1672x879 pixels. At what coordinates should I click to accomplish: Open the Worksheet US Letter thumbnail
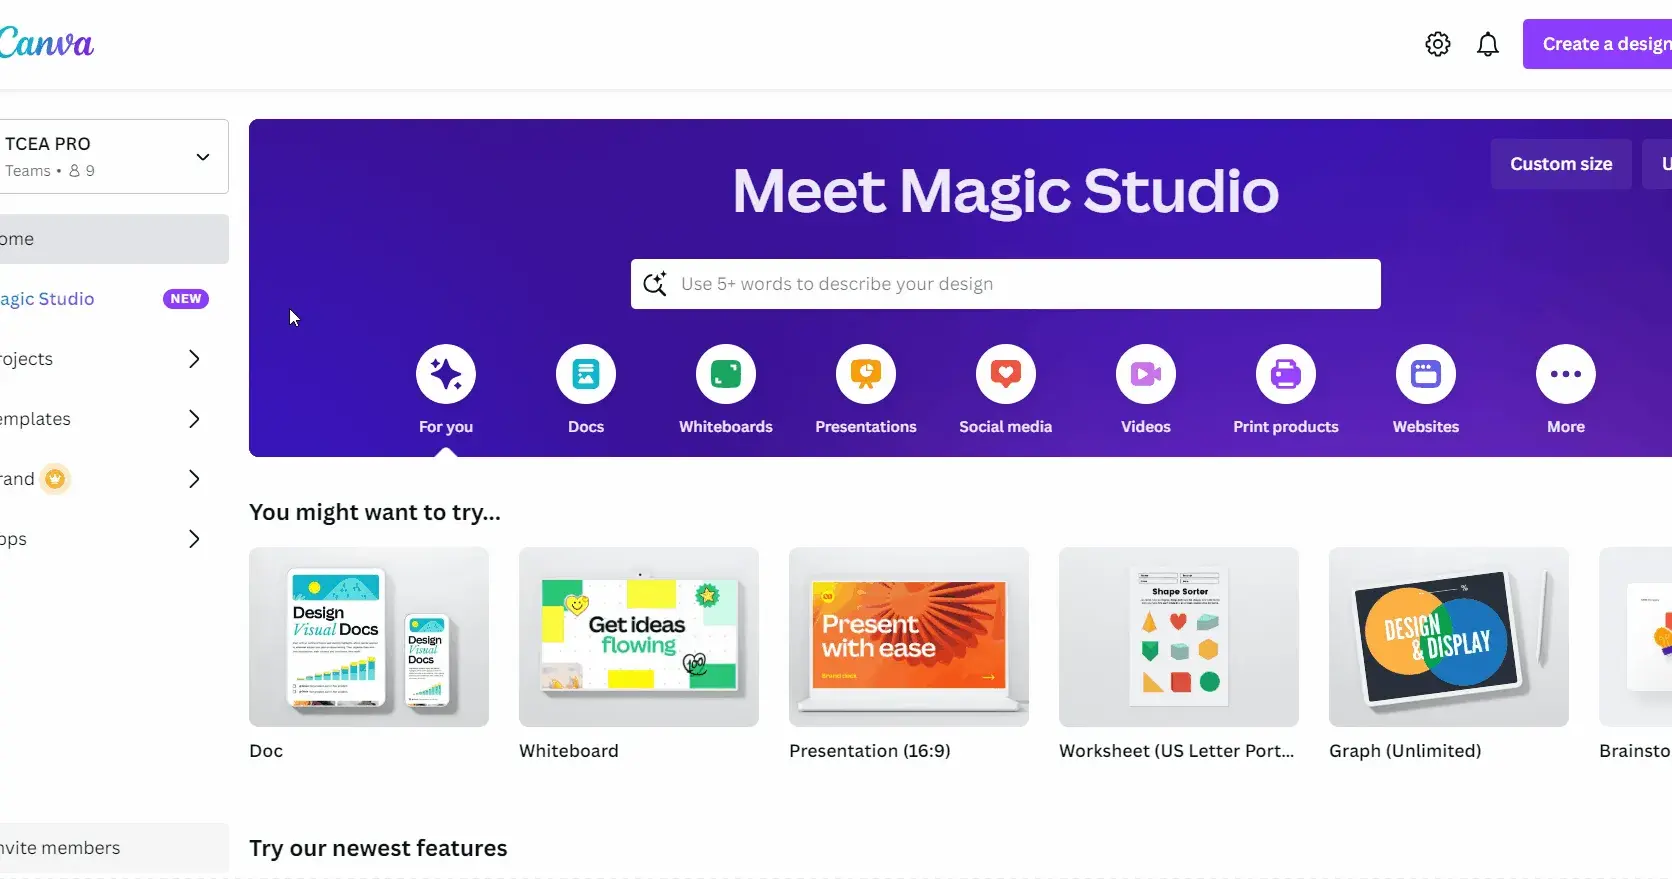(x=1179, y=637)
